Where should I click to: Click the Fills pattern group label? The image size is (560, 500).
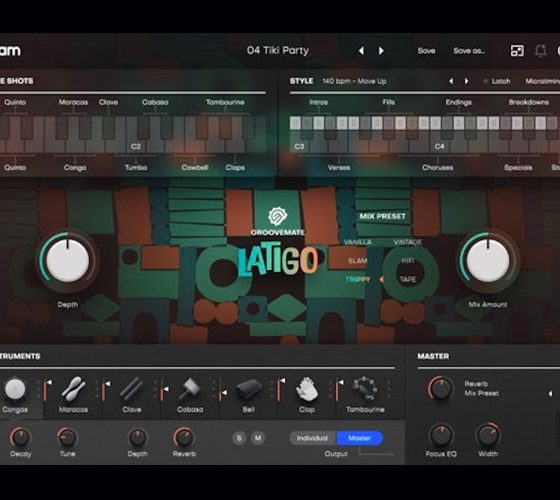click(389, 102)
